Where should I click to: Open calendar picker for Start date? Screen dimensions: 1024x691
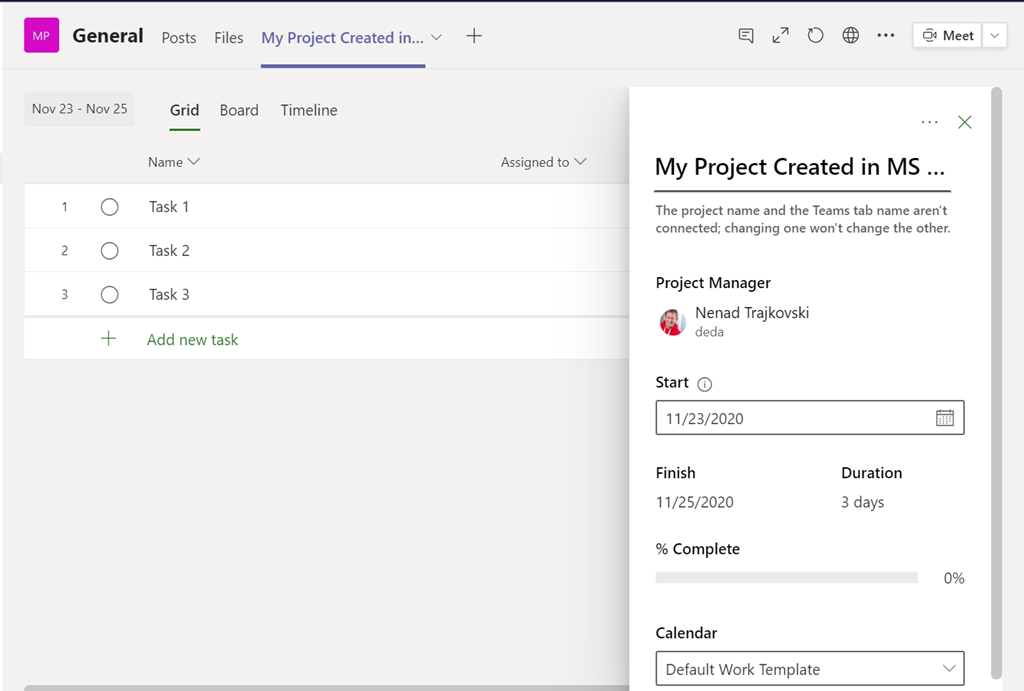(x=944, y=418)
